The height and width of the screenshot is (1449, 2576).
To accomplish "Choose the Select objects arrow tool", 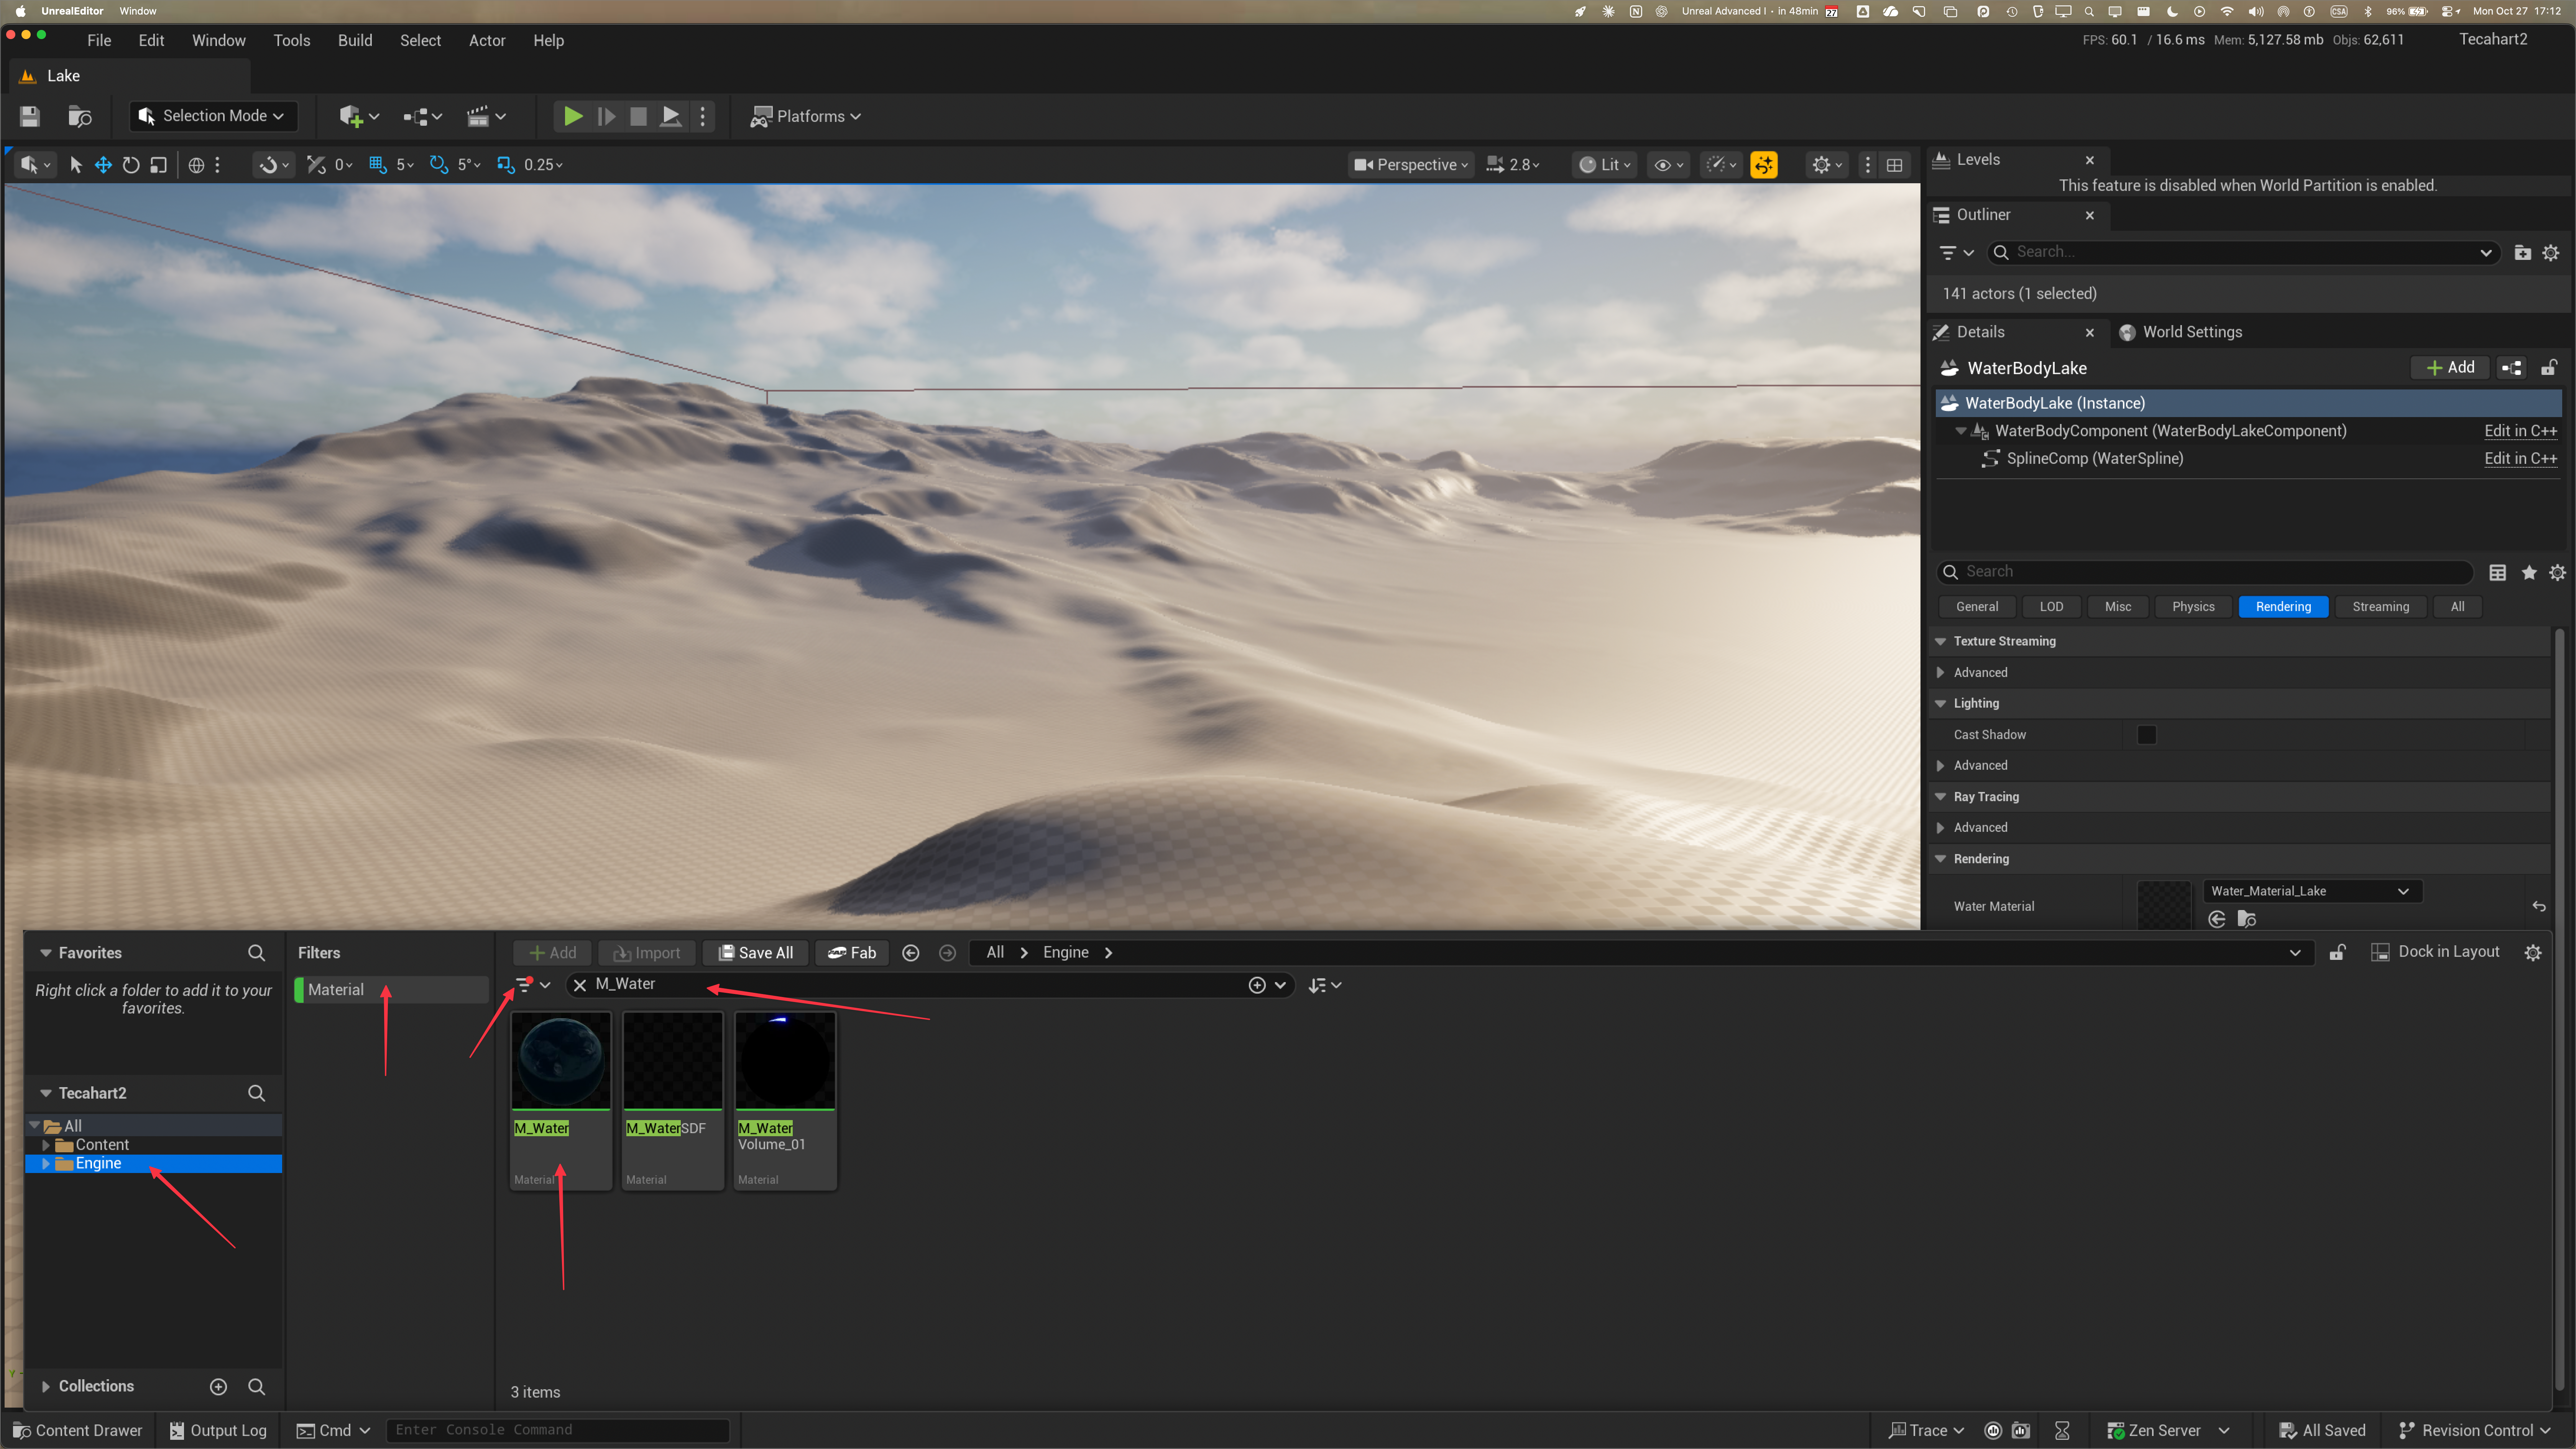I will click(x=76, y=165).
